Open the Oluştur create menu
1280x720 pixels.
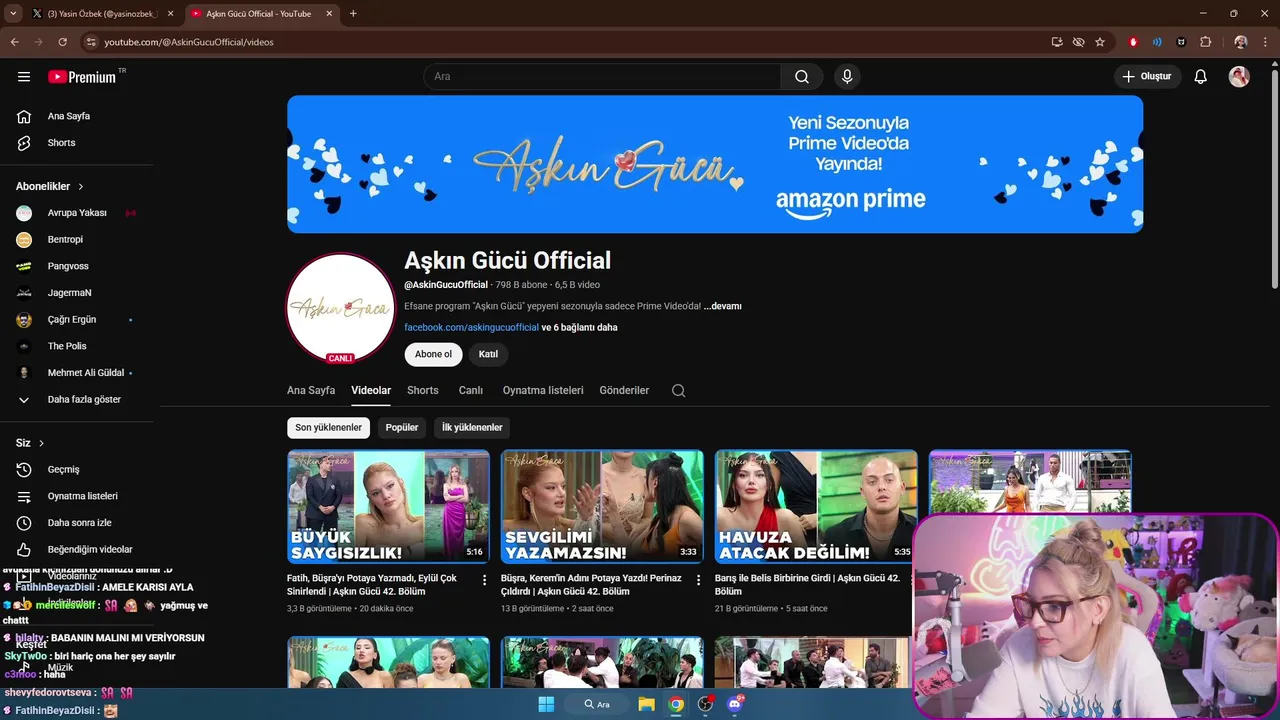point(1147,76)
